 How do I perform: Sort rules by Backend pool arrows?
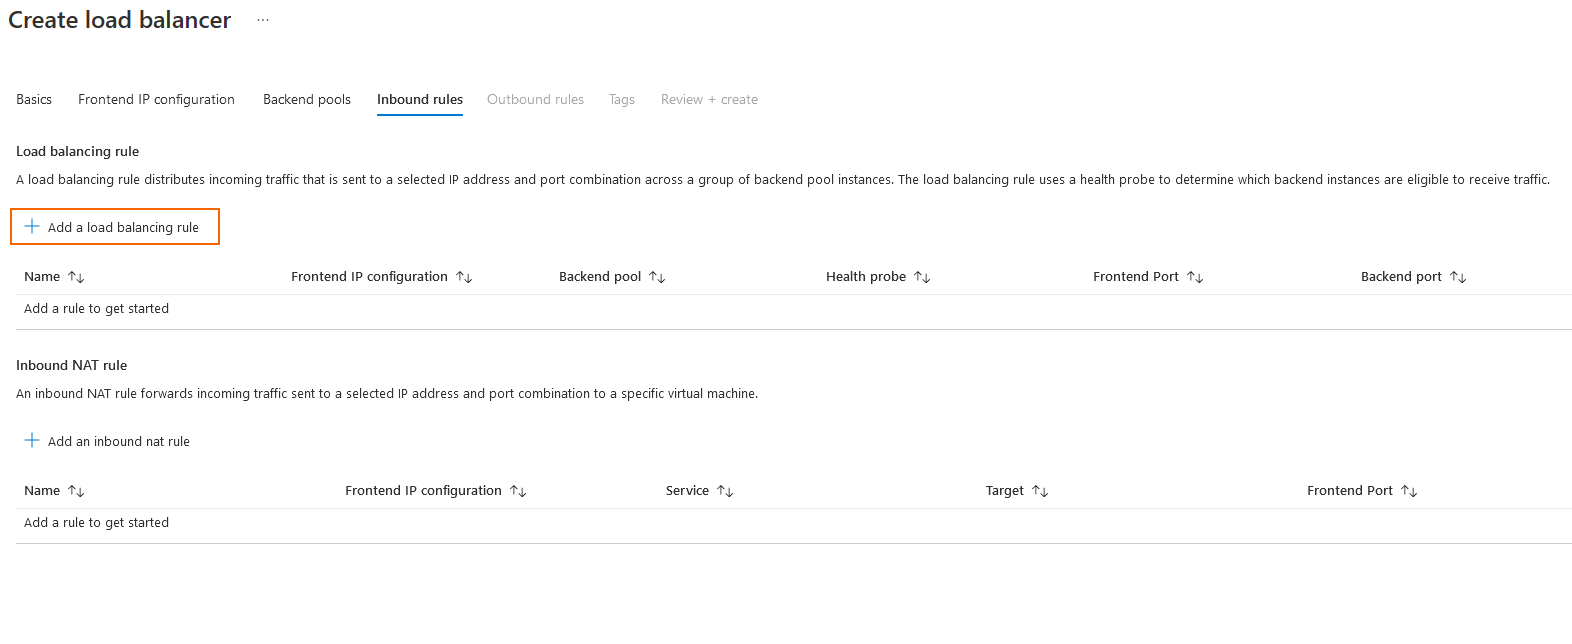coord(657,277)
